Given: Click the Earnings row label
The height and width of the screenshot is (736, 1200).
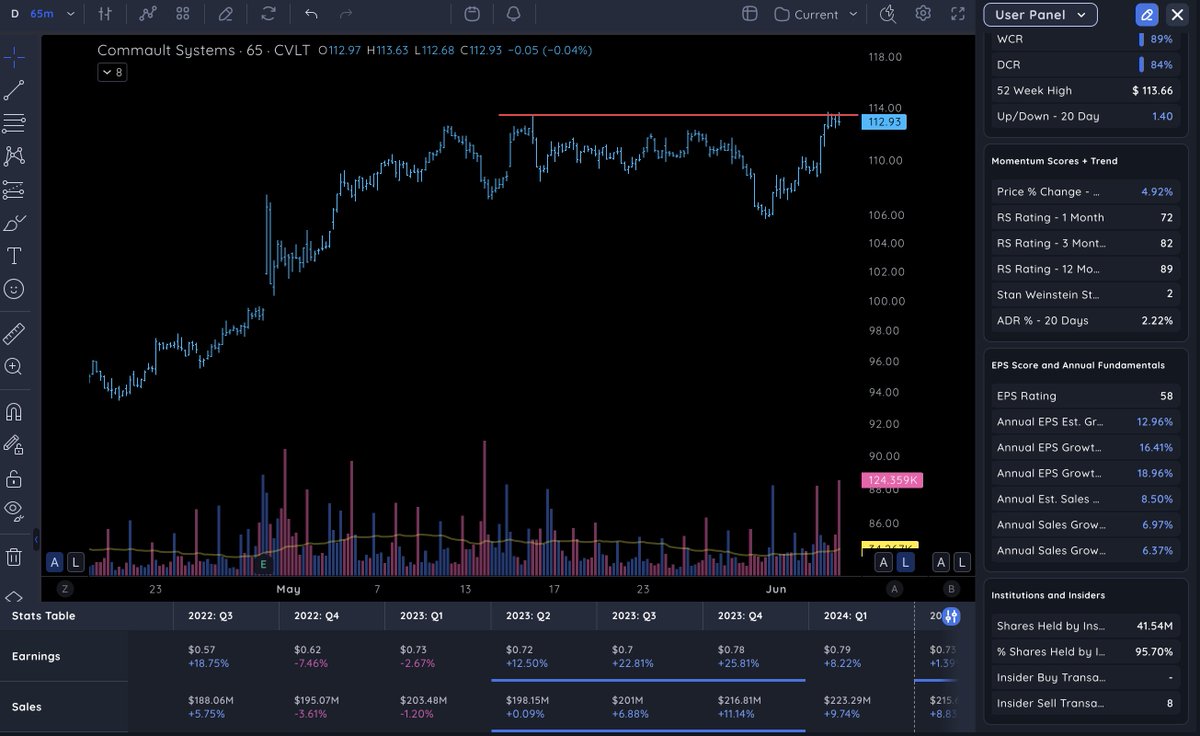Looking at the screenshot, I should point(36,656).
